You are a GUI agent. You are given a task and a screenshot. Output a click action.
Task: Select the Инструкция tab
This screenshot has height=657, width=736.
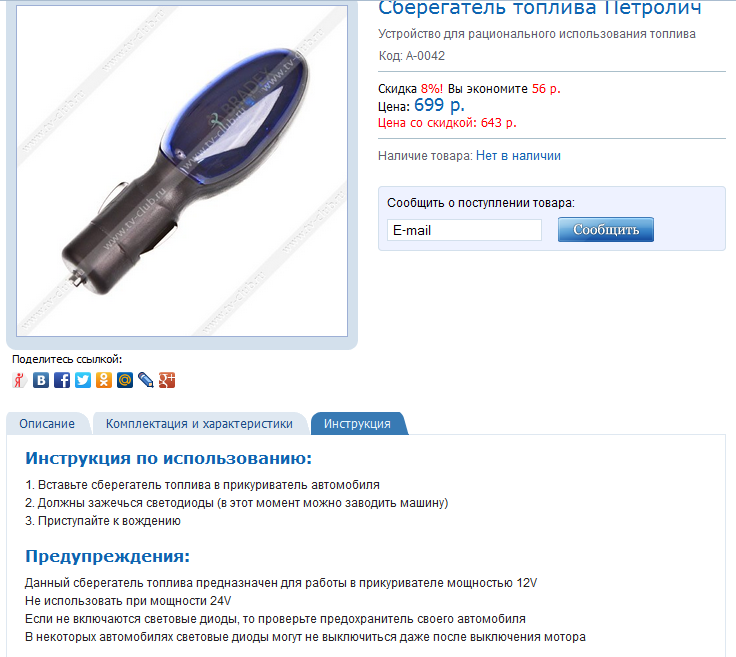pyautogui.click(x=357, y=424)
